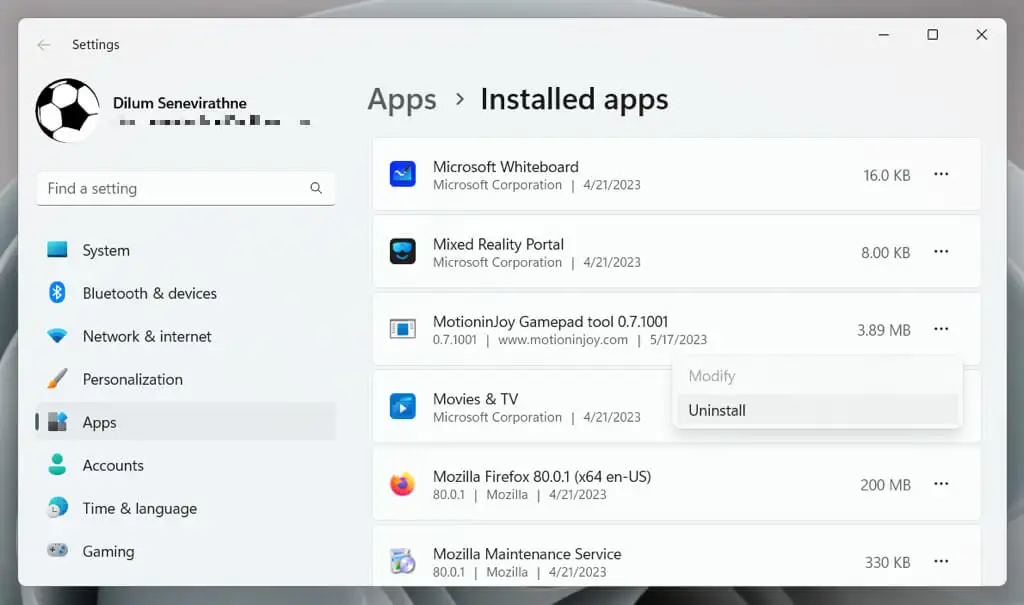Screen dimensions: 1024x605
Task: Select Modify in the context menu
Action: (x=712, y=376)
